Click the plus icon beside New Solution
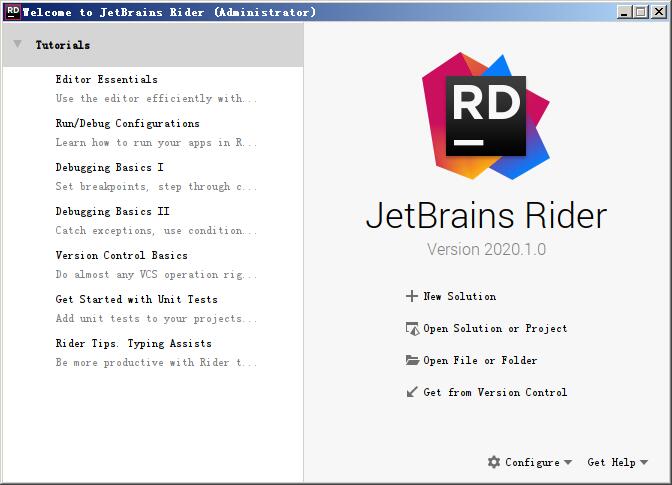Image resolution: width=672 pixels, height=485 pixels. 411,296
